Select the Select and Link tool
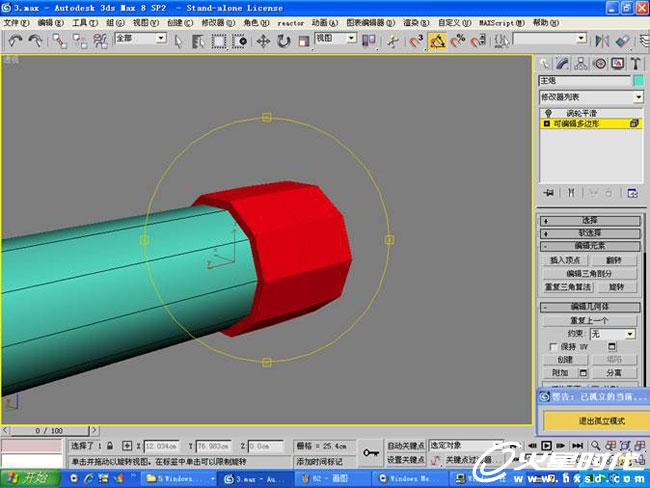 (x=59, y=41)
